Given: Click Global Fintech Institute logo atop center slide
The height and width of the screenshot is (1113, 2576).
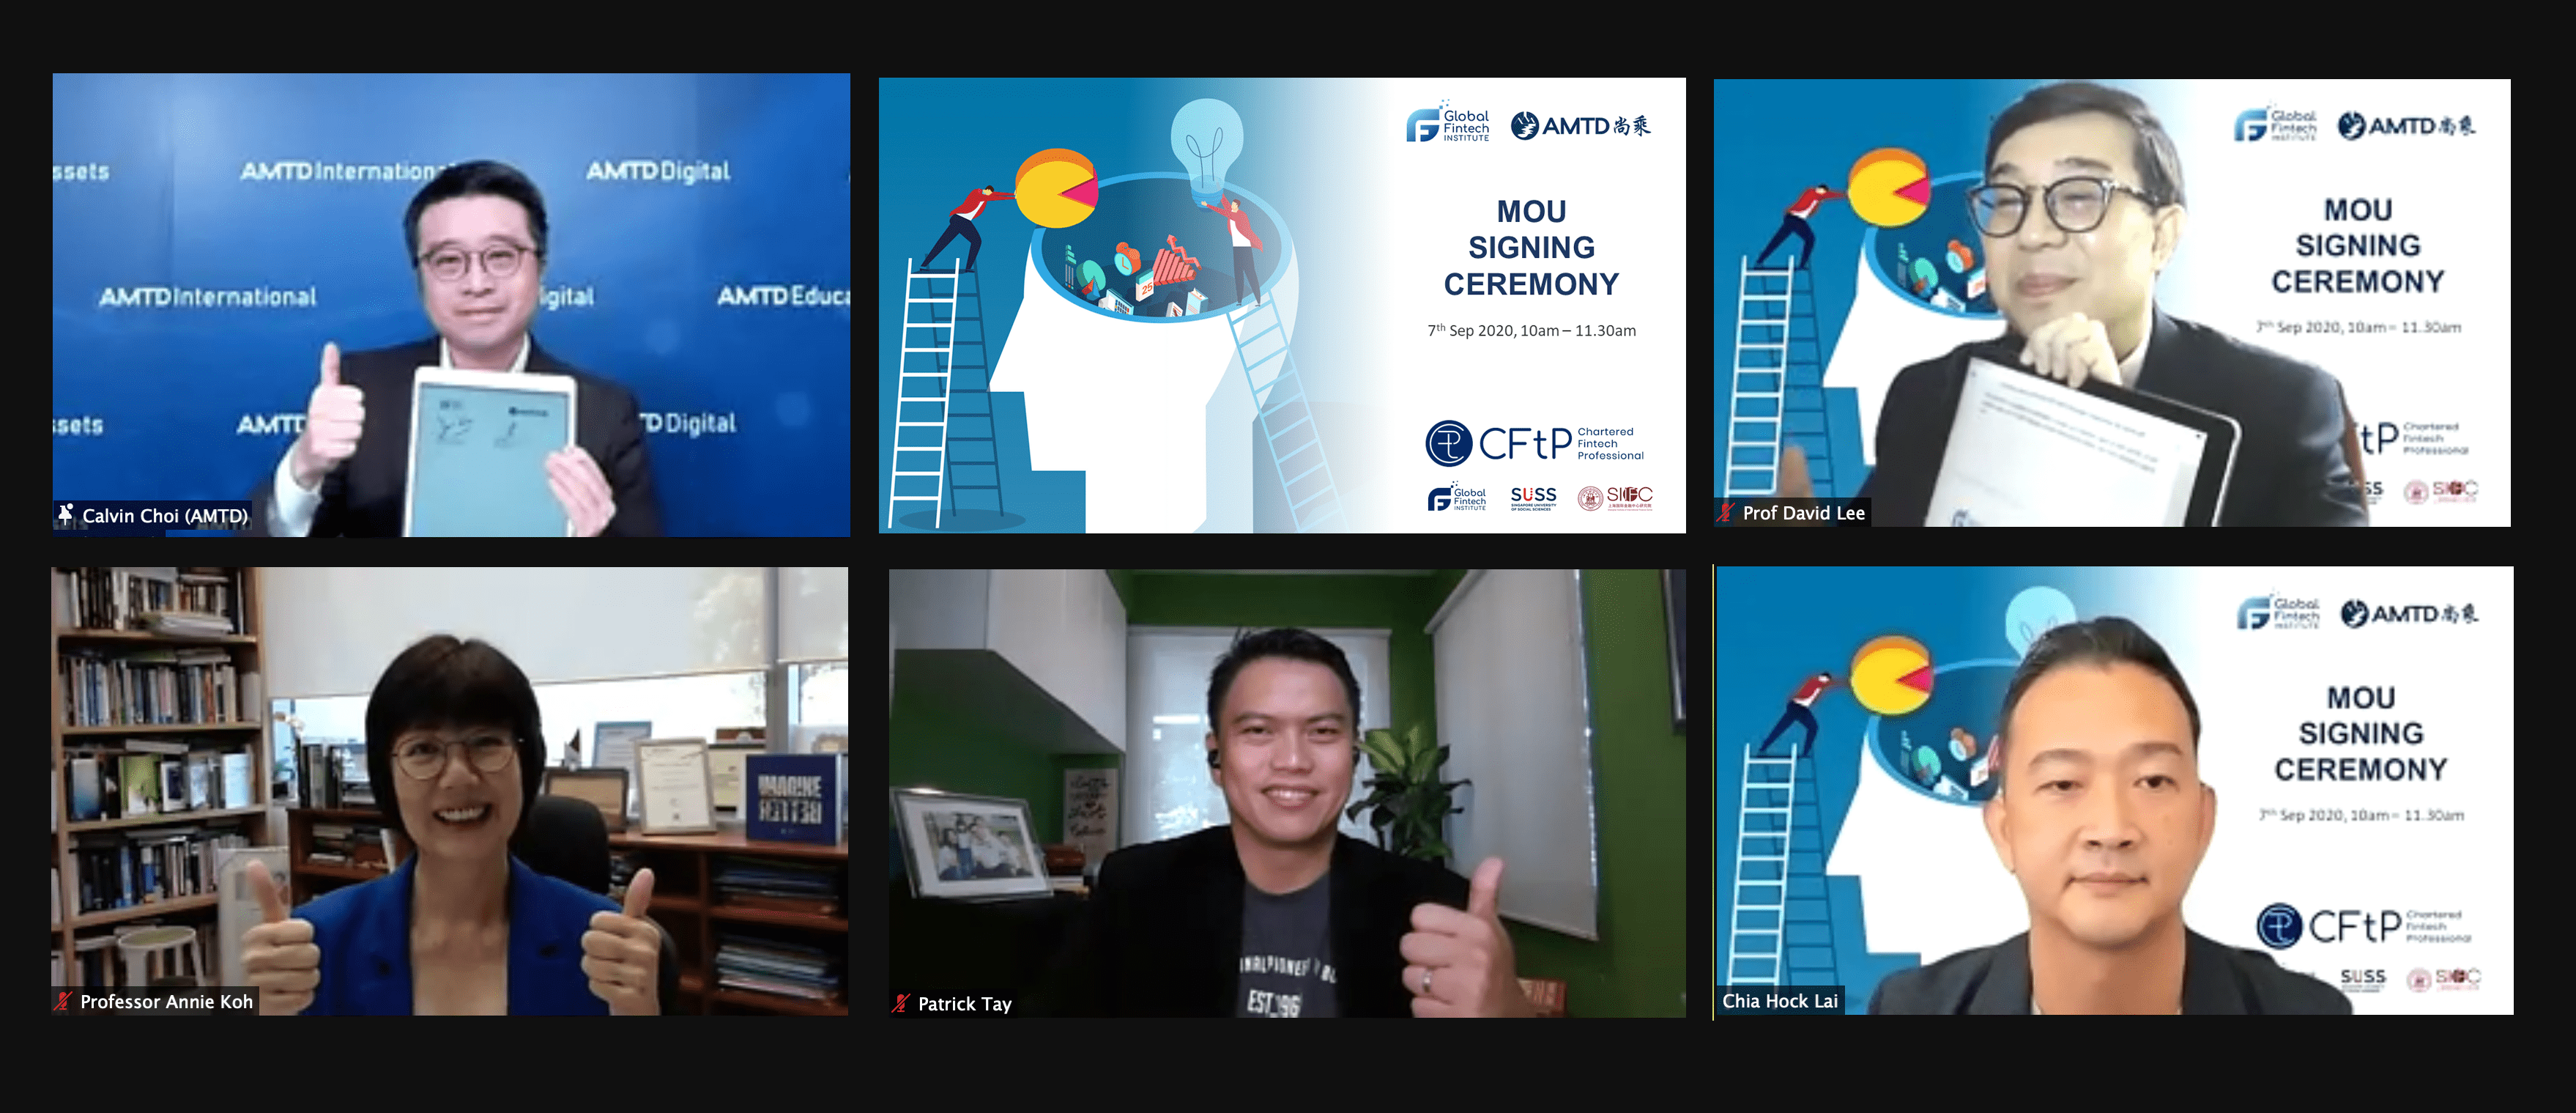Looking at the screenshot, I should (1447, 124).
